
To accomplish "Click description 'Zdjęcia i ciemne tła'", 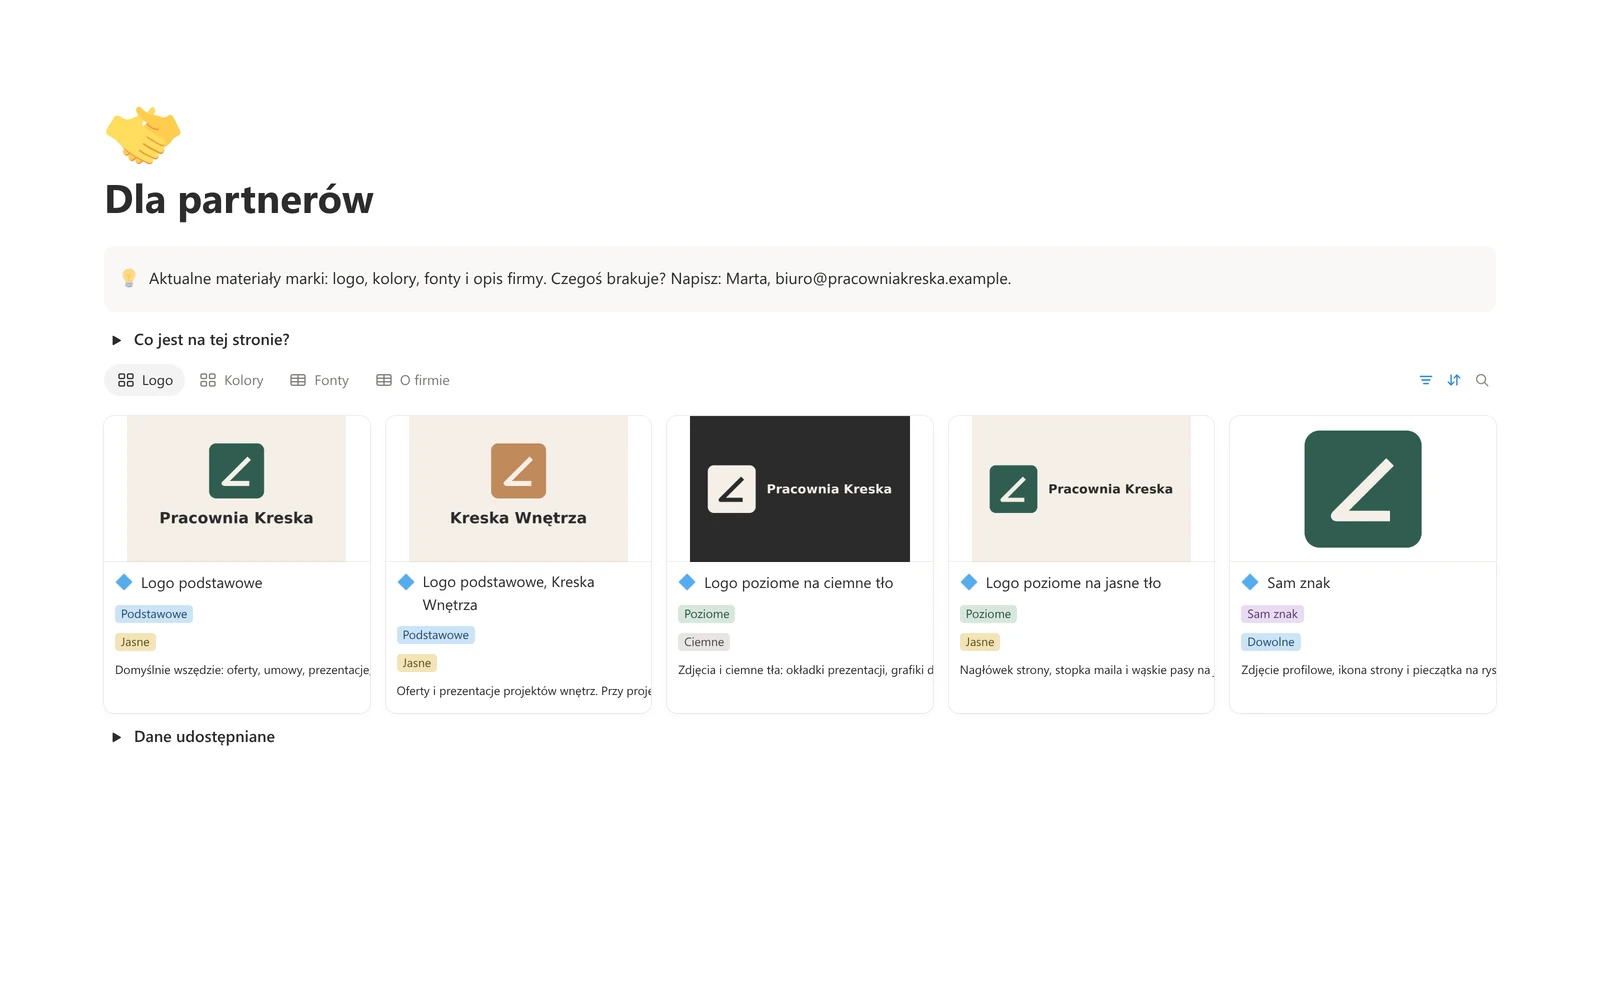I will 805,670.
